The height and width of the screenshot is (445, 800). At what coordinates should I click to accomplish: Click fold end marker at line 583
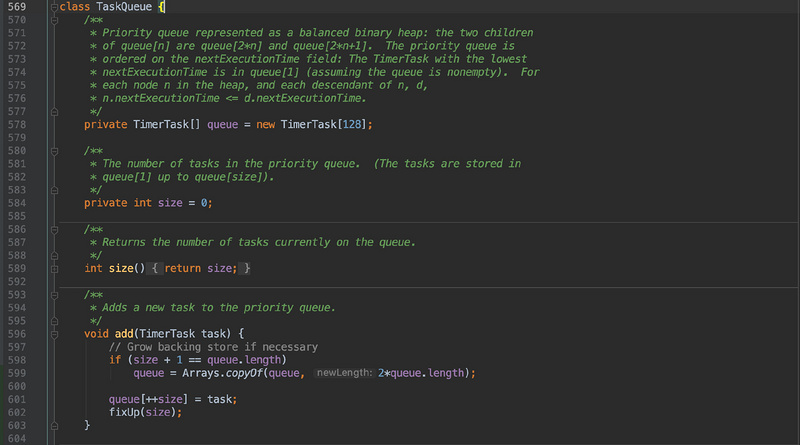tap(53, 189)
